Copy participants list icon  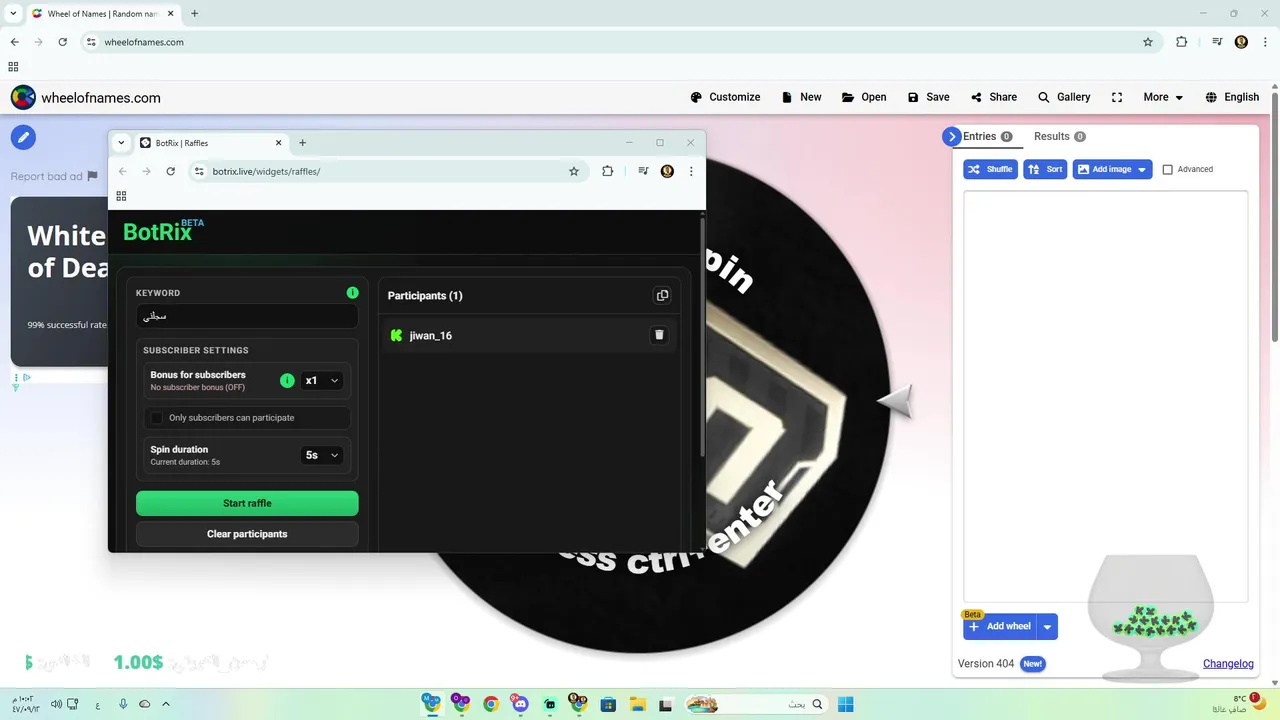(x=662, y=295)
